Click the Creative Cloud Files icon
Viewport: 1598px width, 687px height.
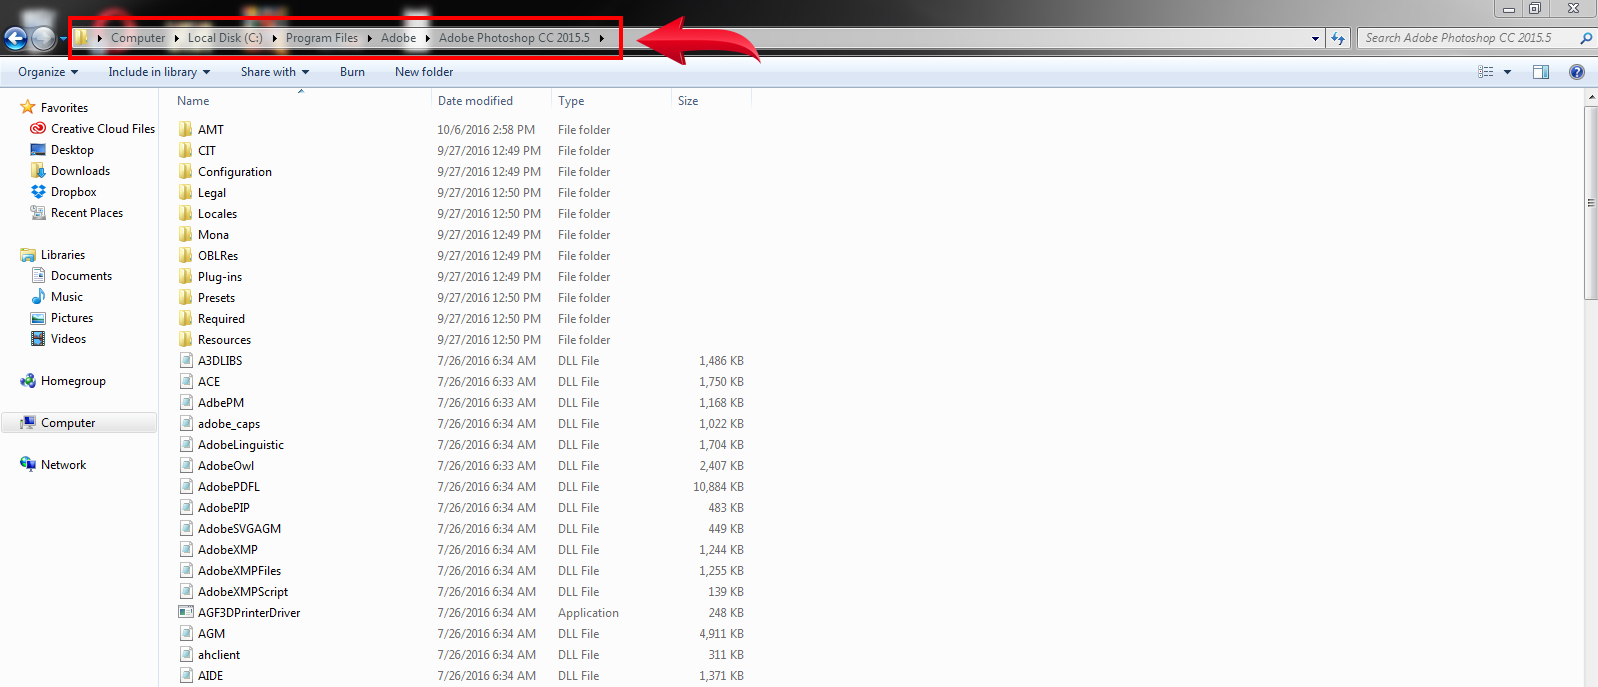(38, 129)
